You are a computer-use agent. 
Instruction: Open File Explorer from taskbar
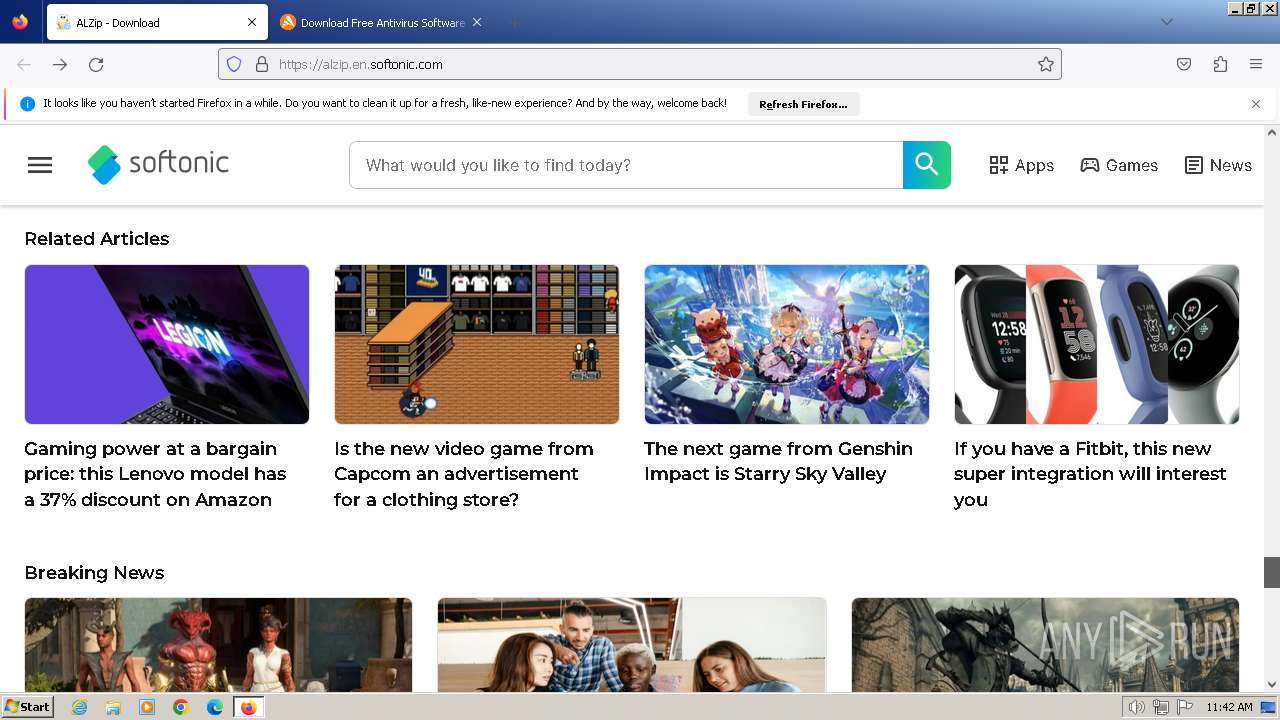click(x=113, y=707)
